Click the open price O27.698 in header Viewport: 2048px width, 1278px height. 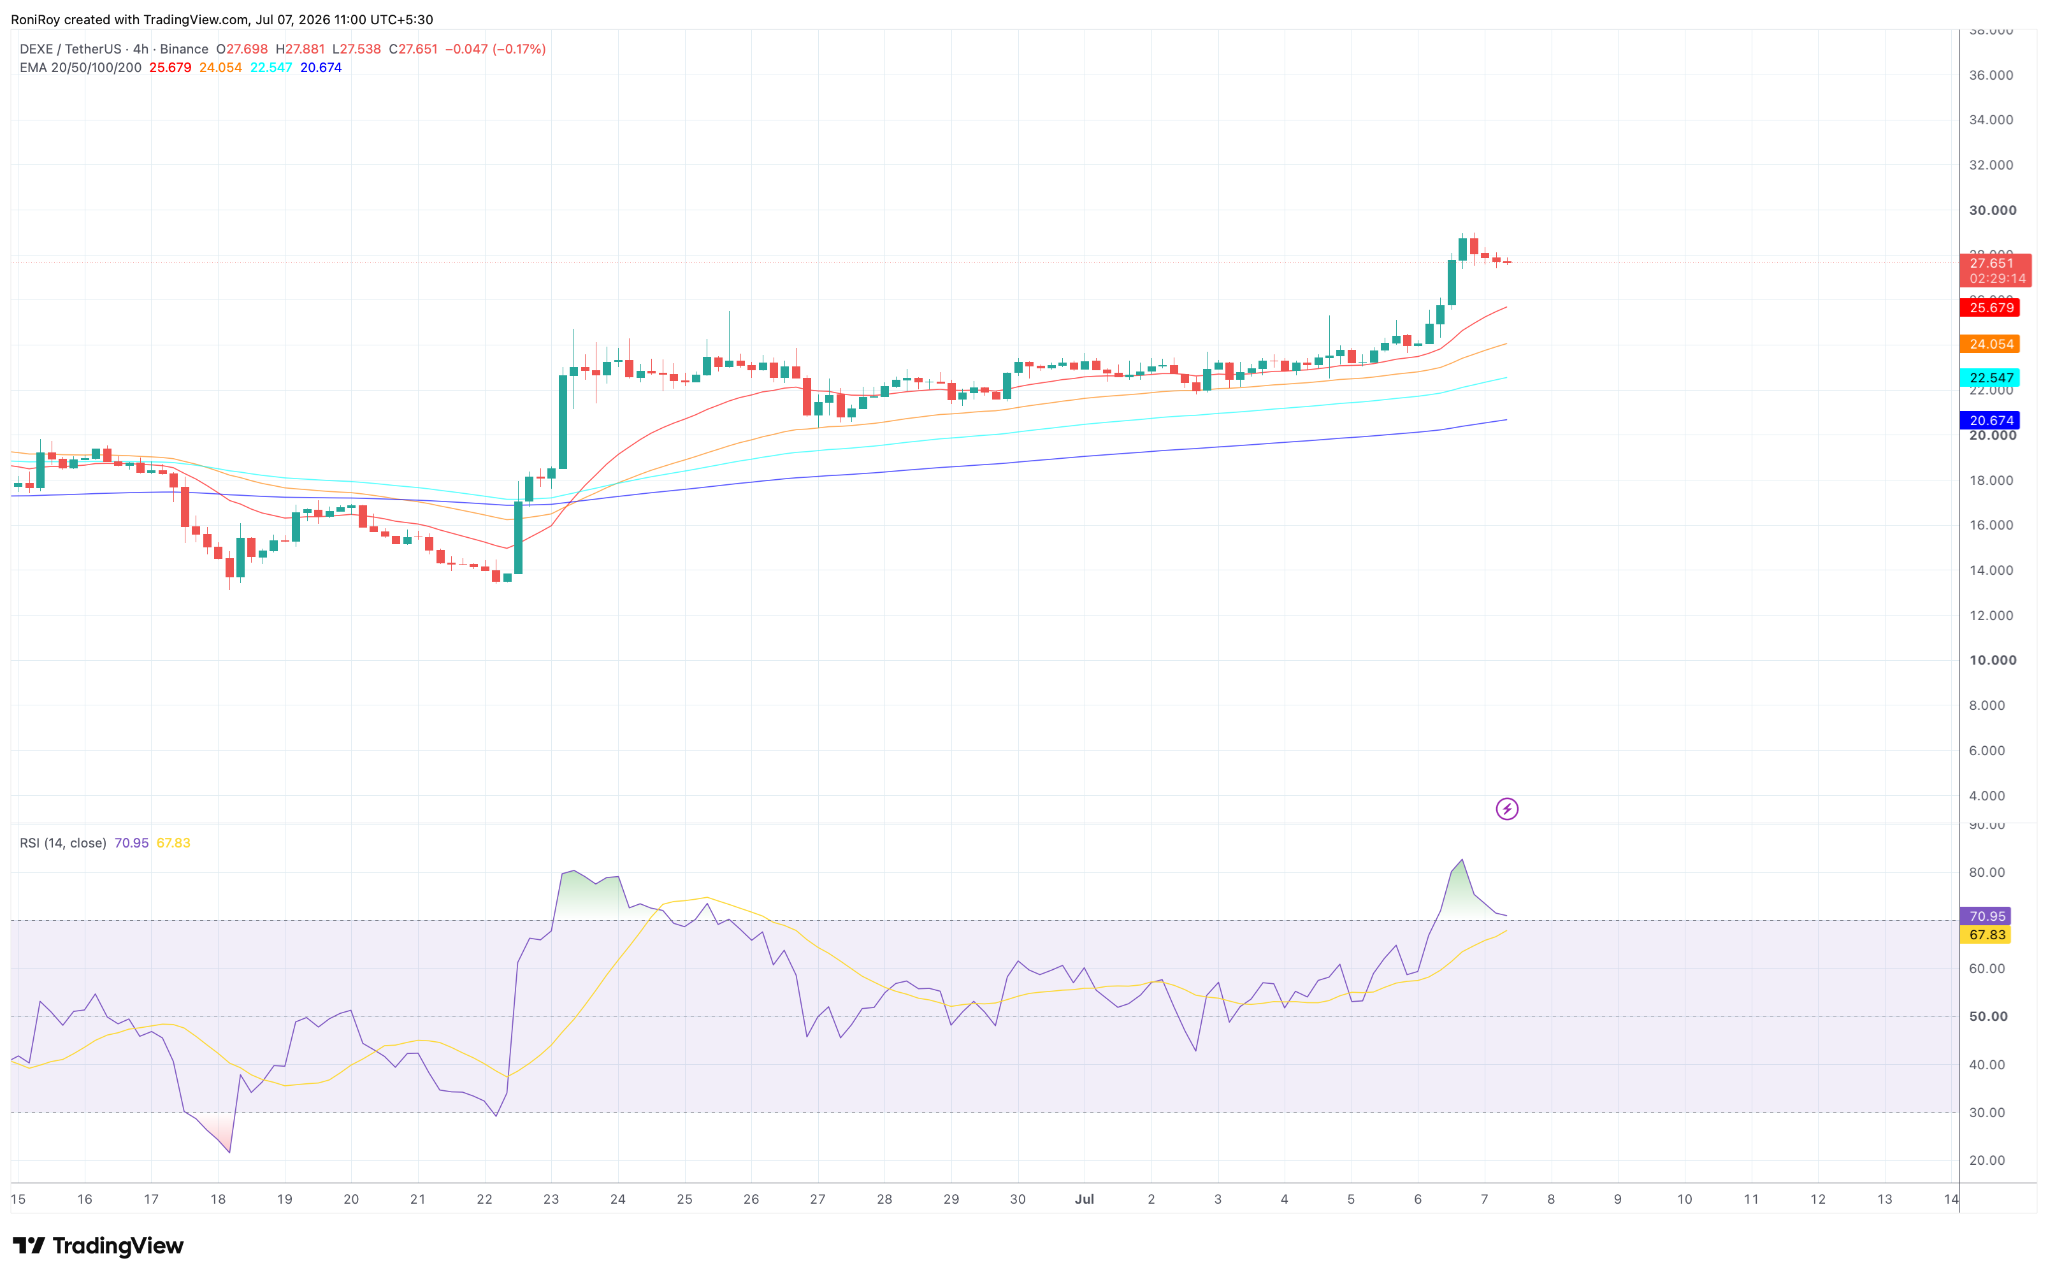(242, 49)
